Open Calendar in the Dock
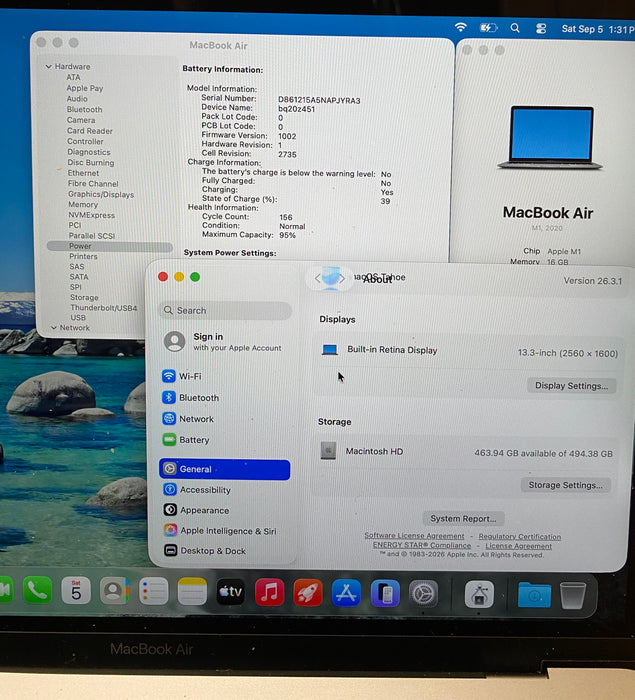This screenshot has width=635, height=700. click(x=76, y=590)
